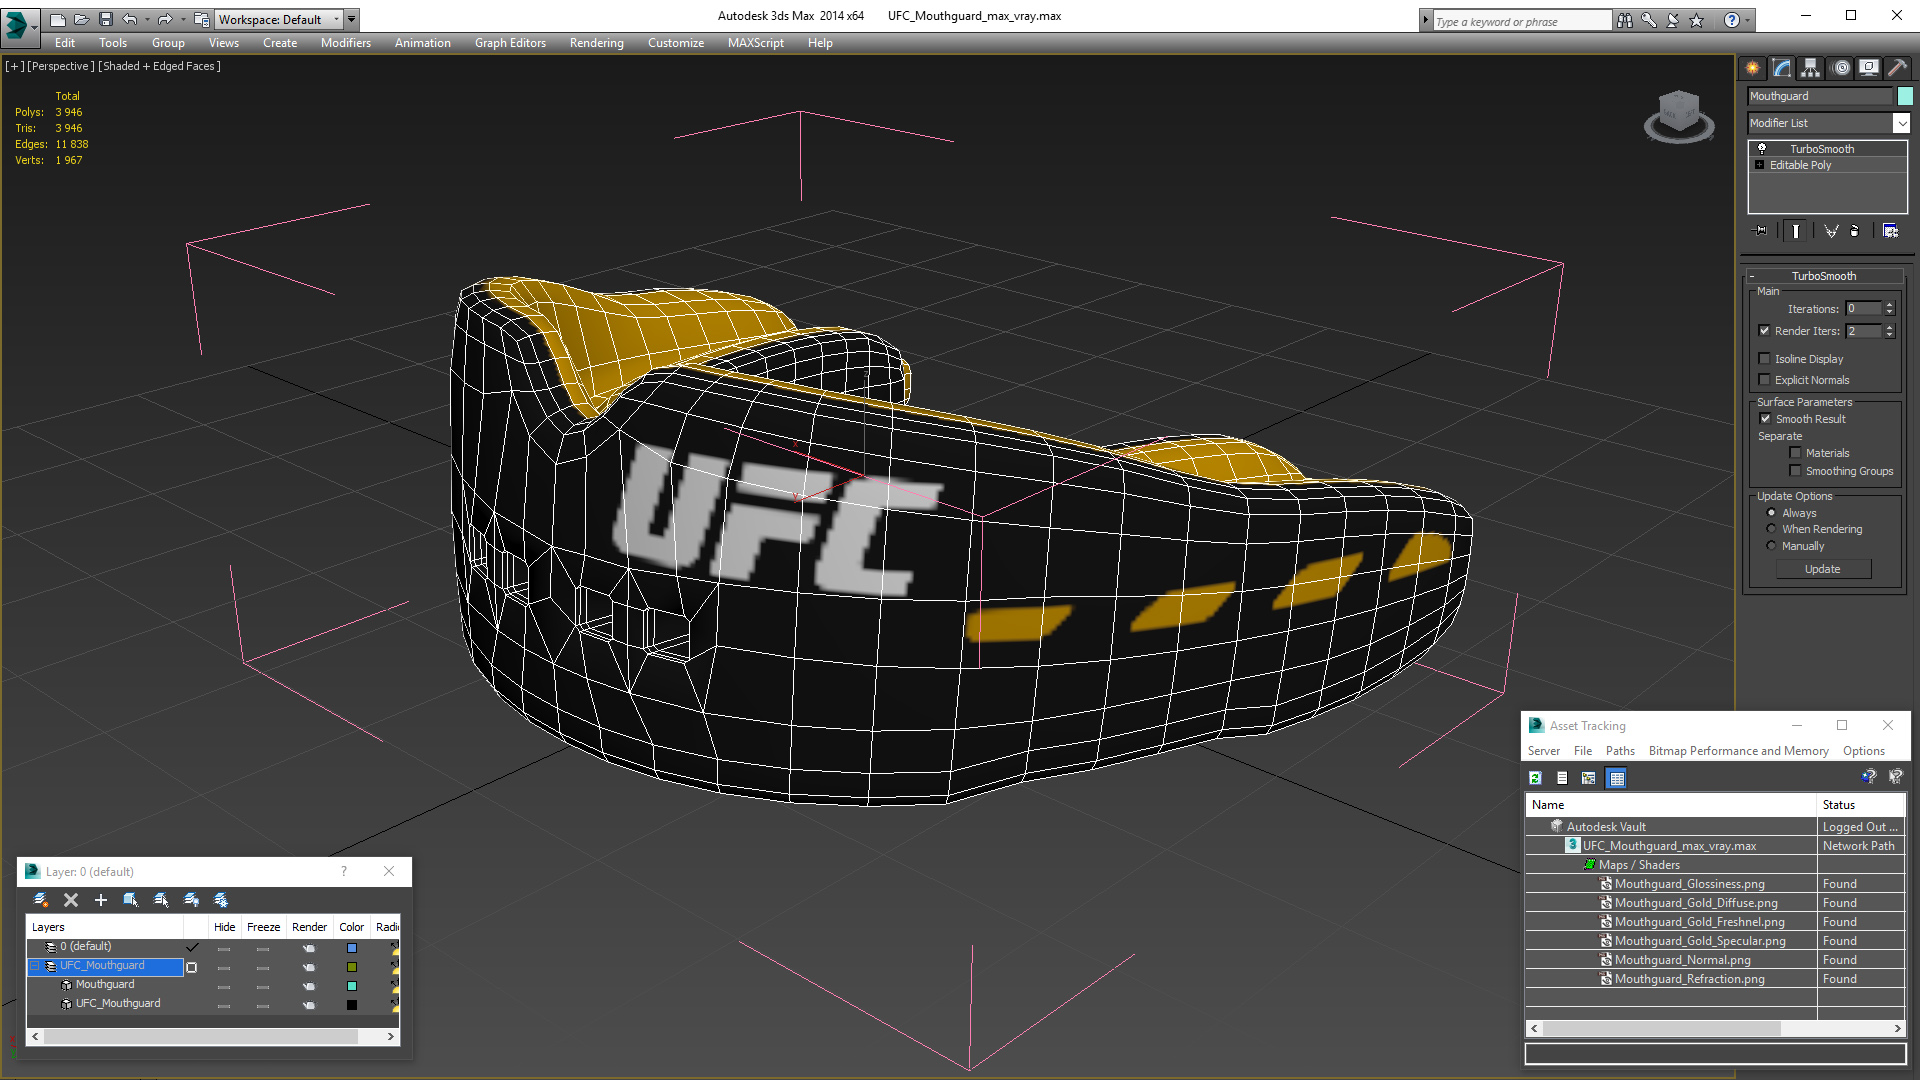
Task: Click the Open File toolbar icon
Action: tap(81, 19)
